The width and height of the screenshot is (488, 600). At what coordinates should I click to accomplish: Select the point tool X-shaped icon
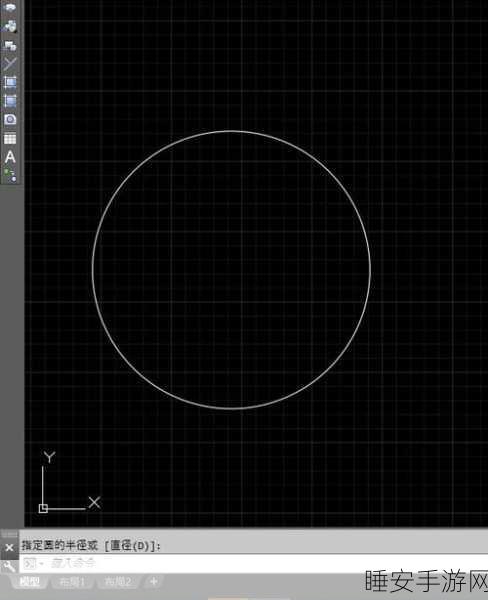(x=10, y=64)
